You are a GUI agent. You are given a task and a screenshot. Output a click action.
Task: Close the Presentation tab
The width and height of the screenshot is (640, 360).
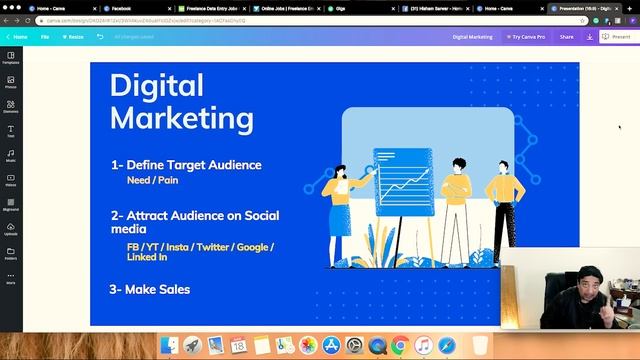tap(617, 8)
